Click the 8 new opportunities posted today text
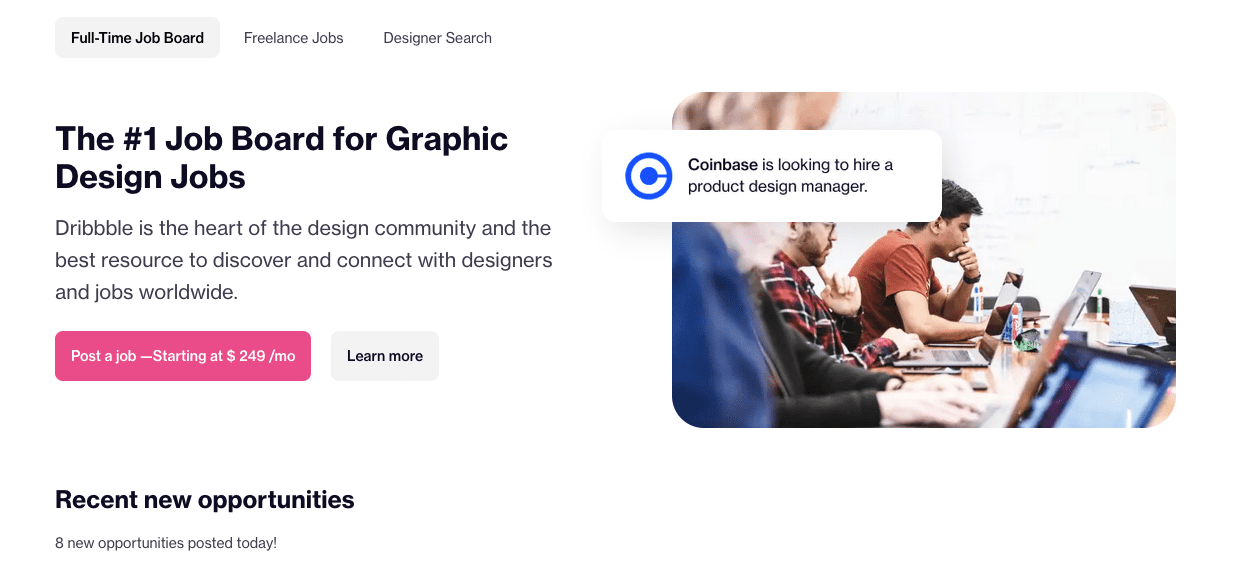1240x575 pixels. (166, 543)
